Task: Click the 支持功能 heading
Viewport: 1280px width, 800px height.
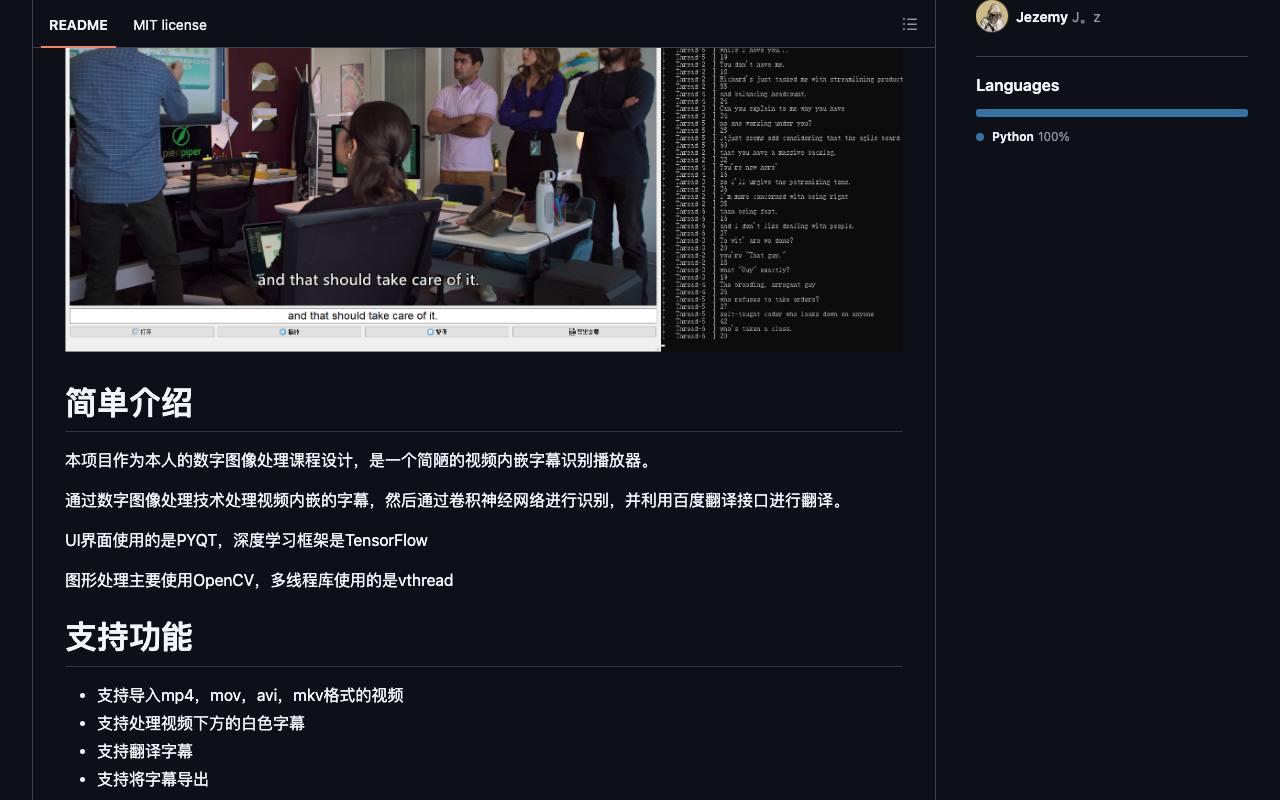Action: (x=129, y=637)
